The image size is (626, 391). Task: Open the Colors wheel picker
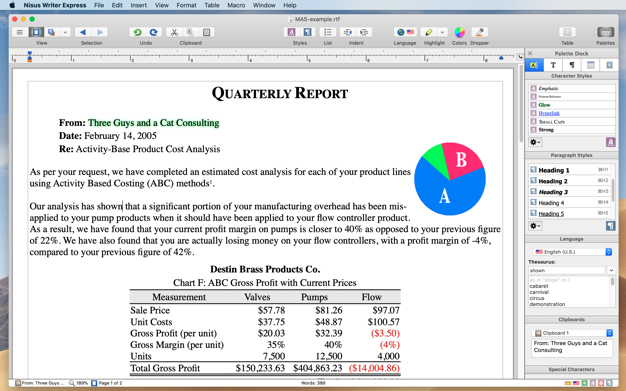coord(460,32)
